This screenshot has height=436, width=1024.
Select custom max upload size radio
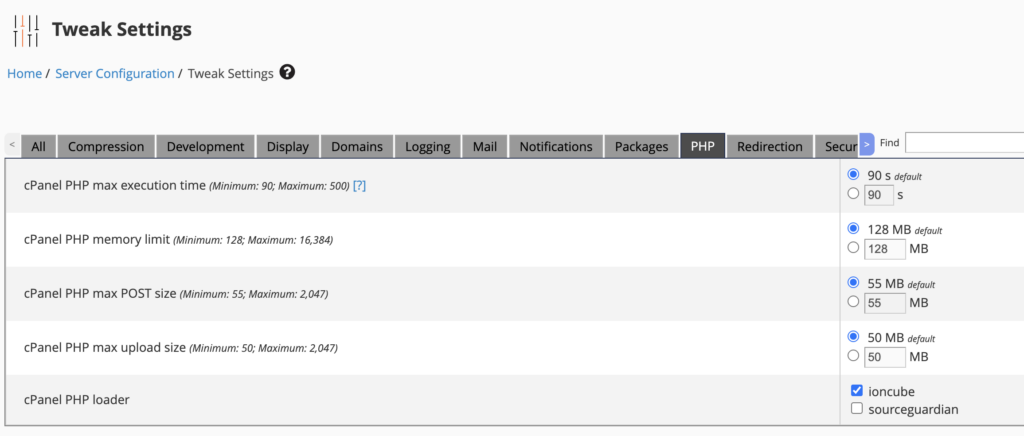(853, 356)
